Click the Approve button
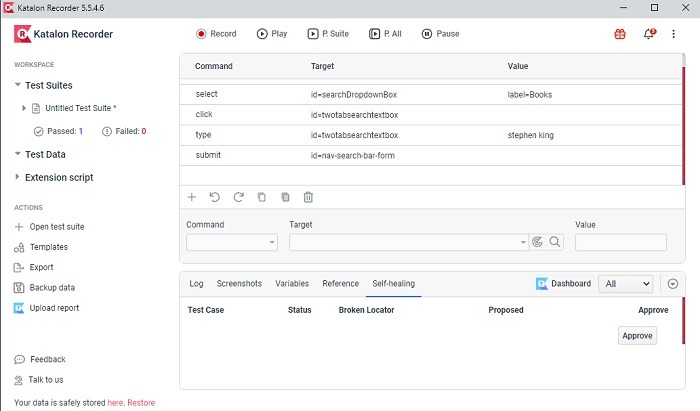700x411 pixels. pyautogui.click(x=637, y=336)
